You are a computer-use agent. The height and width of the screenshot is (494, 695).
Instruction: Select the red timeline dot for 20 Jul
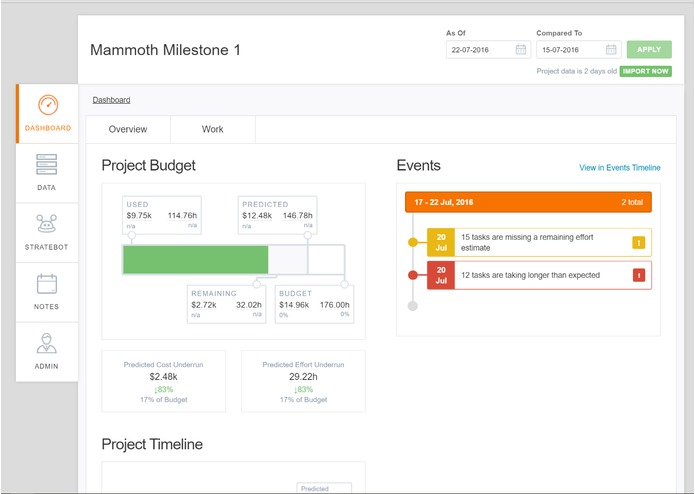tap(413, 275)
